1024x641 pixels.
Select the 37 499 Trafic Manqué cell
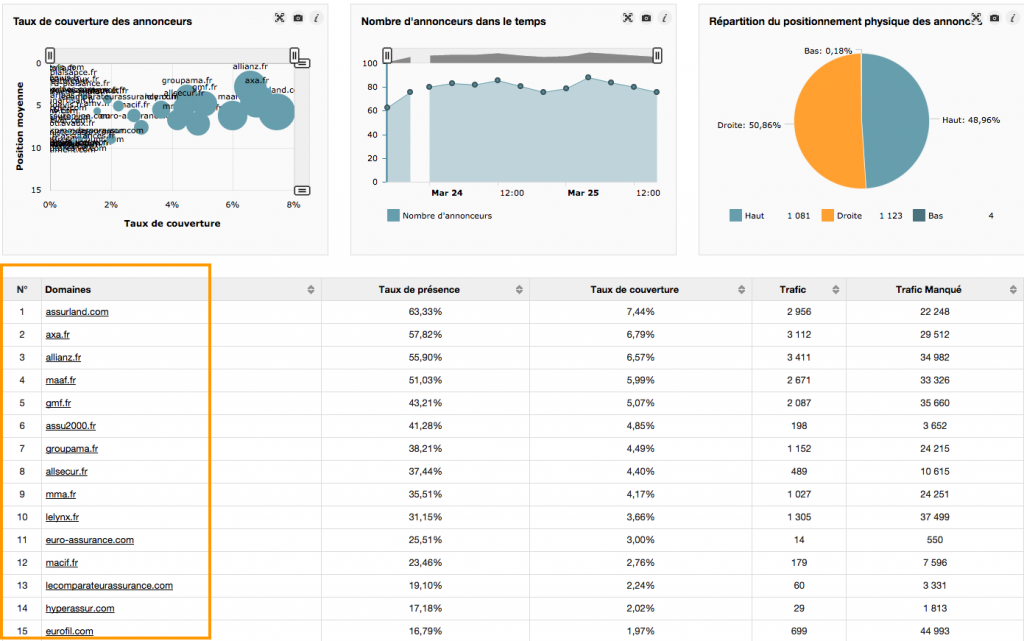pyautogui.click(x=935, y=517)
